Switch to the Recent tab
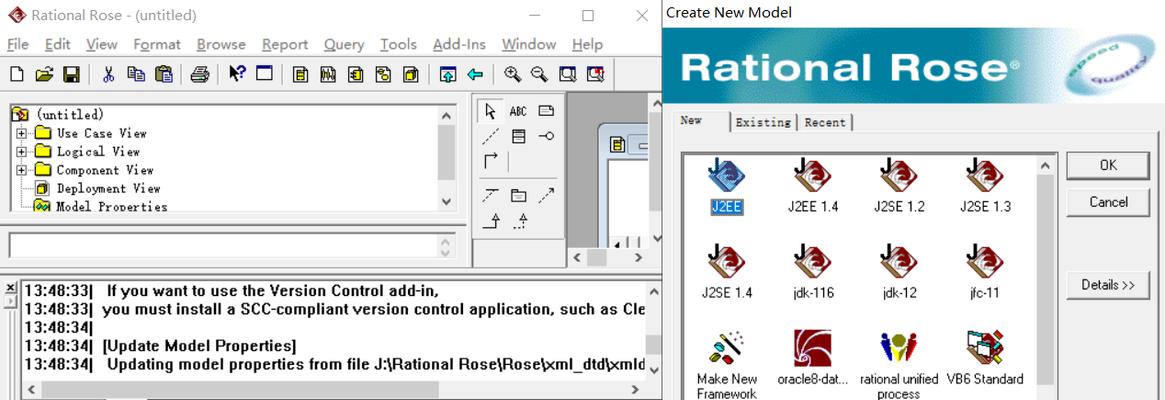Viewport: 1165px width, 400px height. pyautogui.click(x=825, y=123)
